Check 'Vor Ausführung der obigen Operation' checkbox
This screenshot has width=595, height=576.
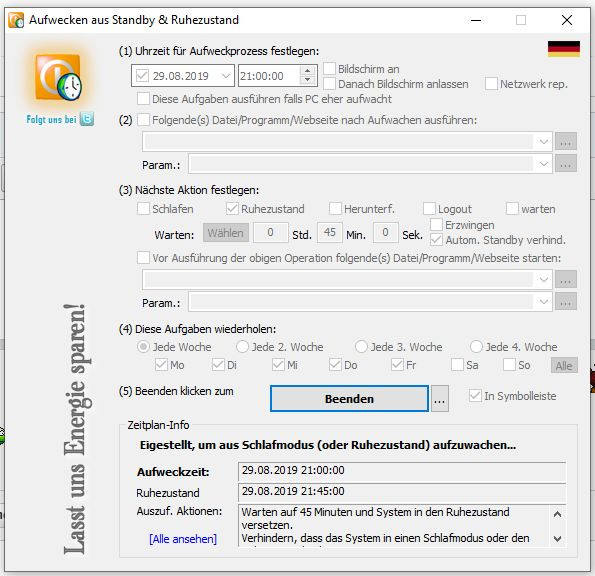tap(143, 258)
